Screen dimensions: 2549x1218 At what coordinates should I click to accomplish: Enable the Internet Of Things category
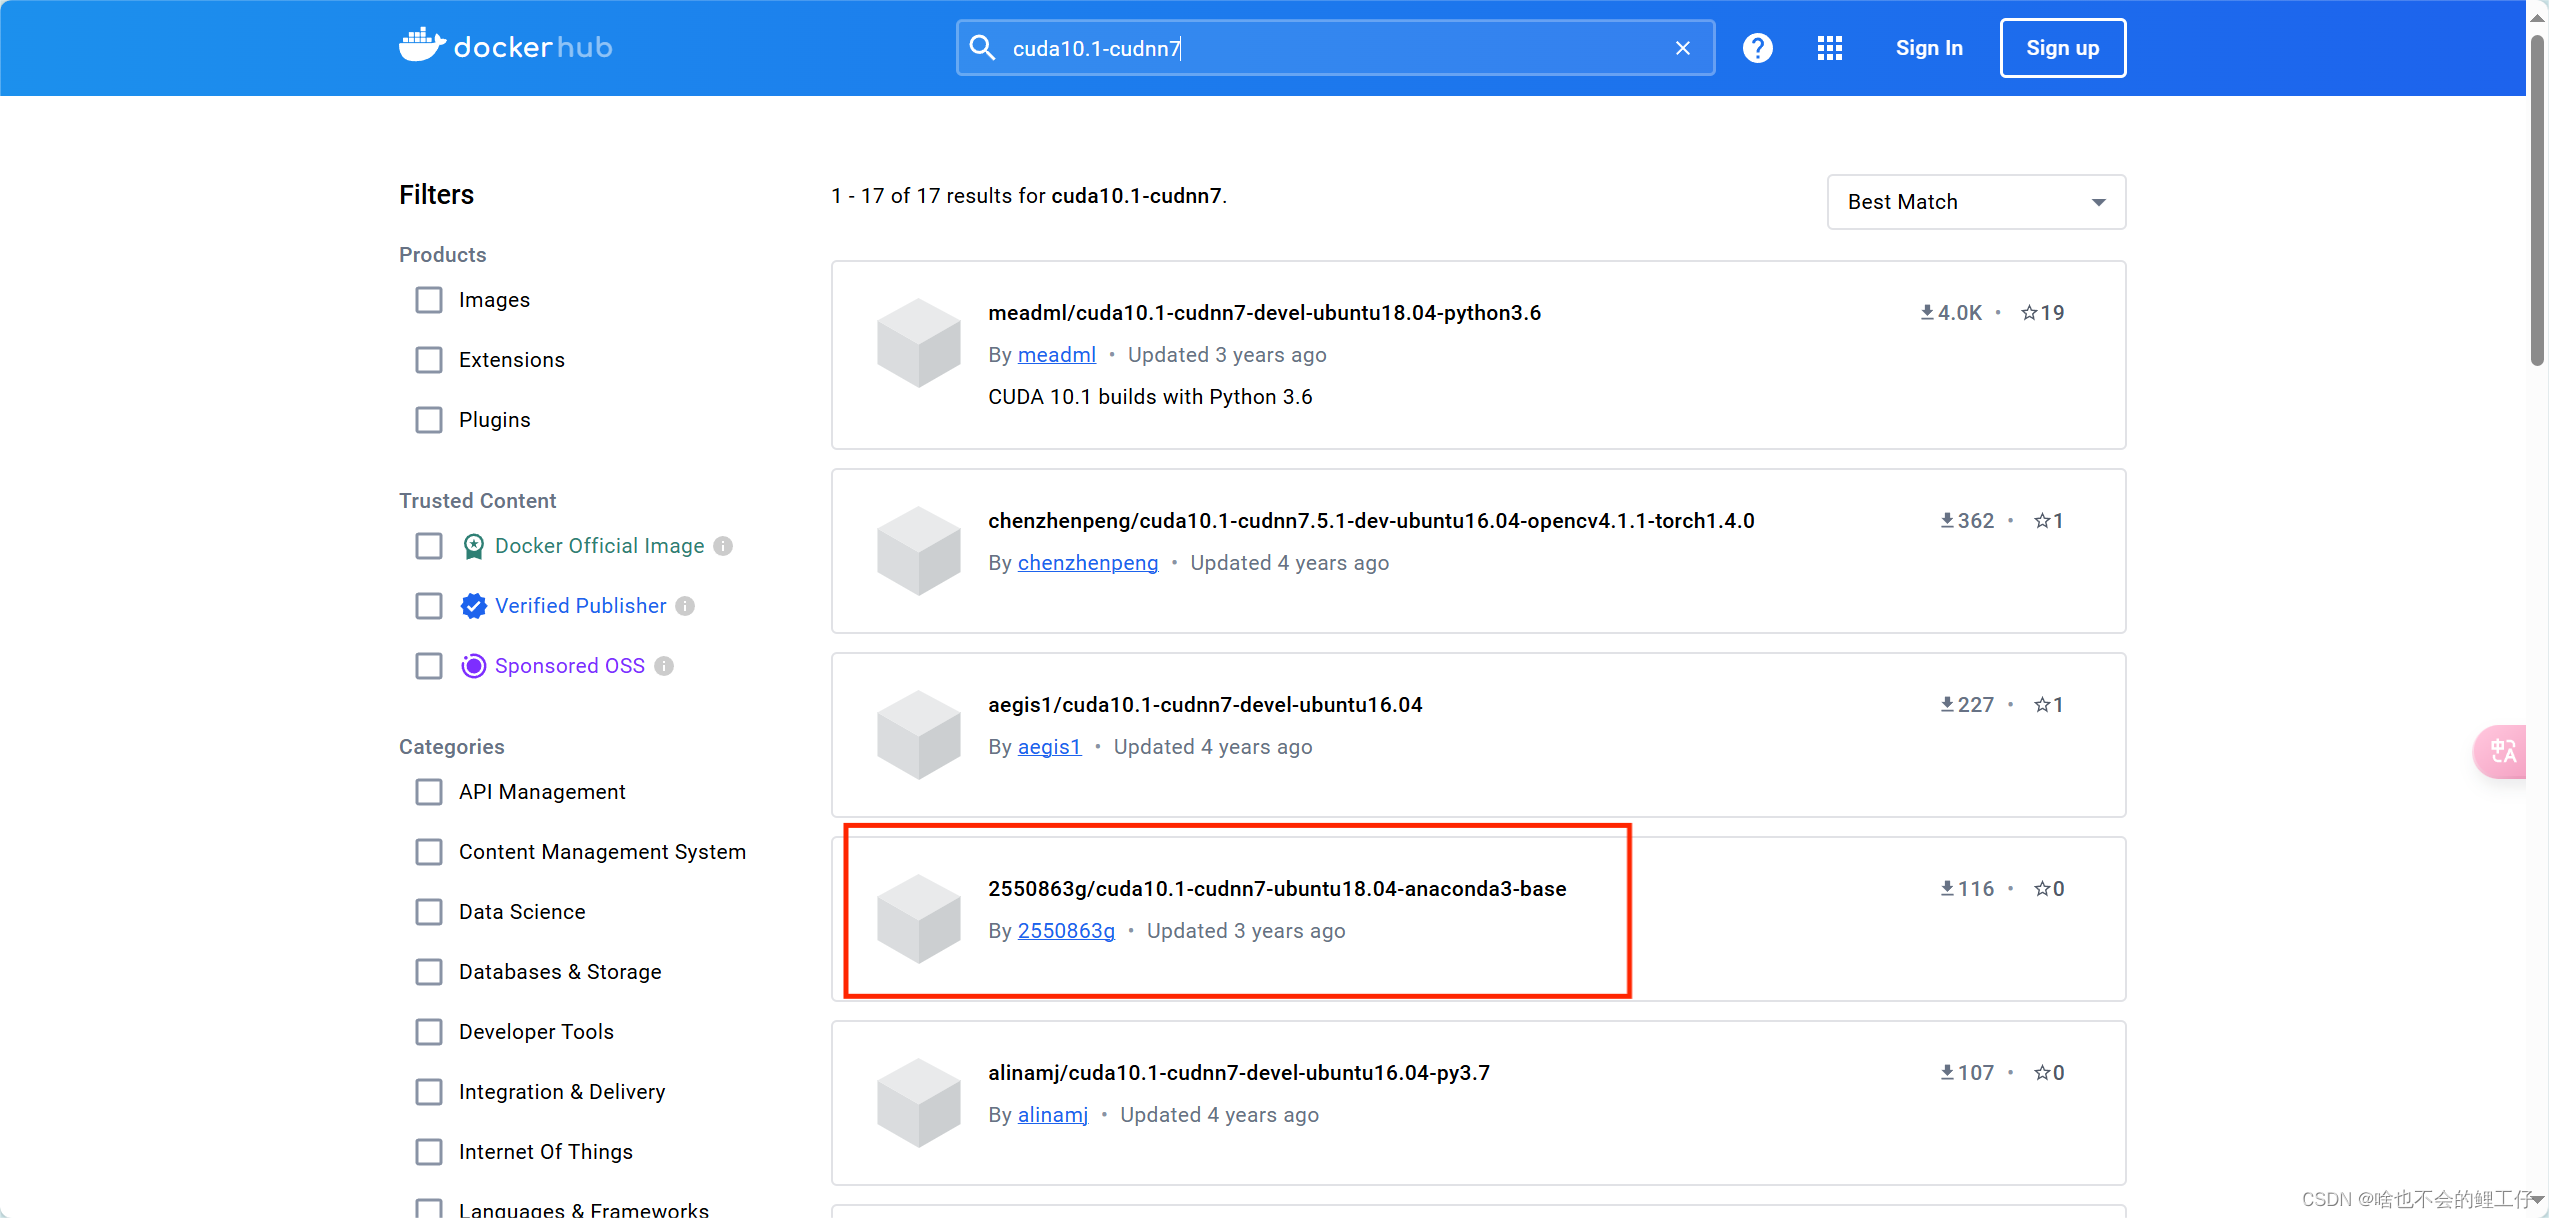point(428,1151)
